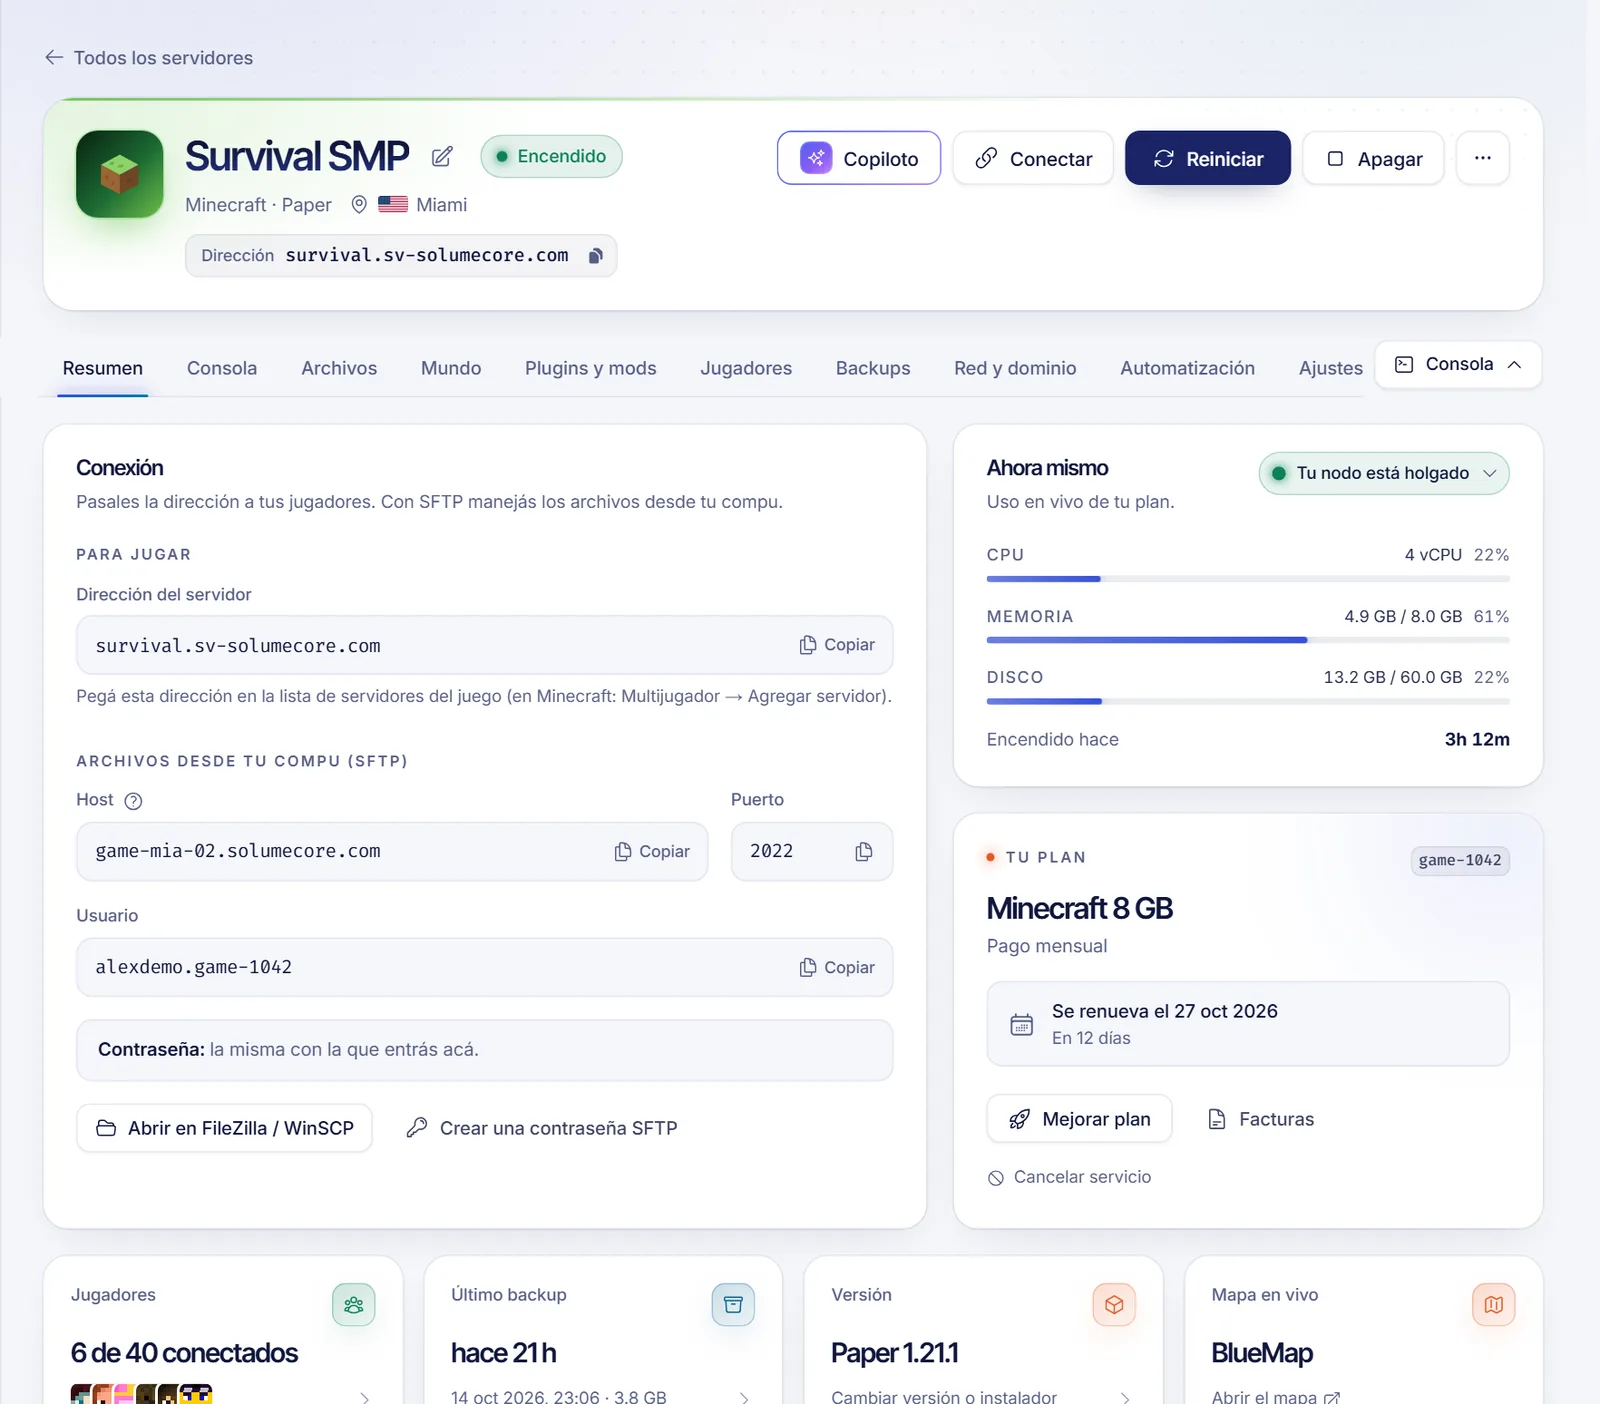This screenshot has height=1404, width=1600.
Task: Open the Último backup card chevron
Action: coord(744,1397)
